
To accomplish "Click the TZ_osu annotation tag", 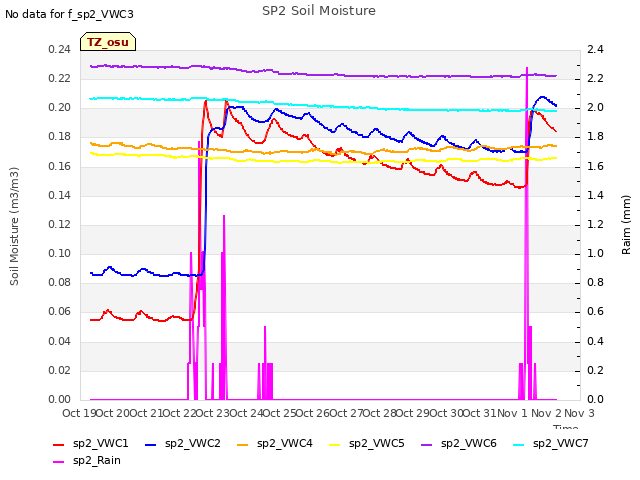I will pos(108,42).
